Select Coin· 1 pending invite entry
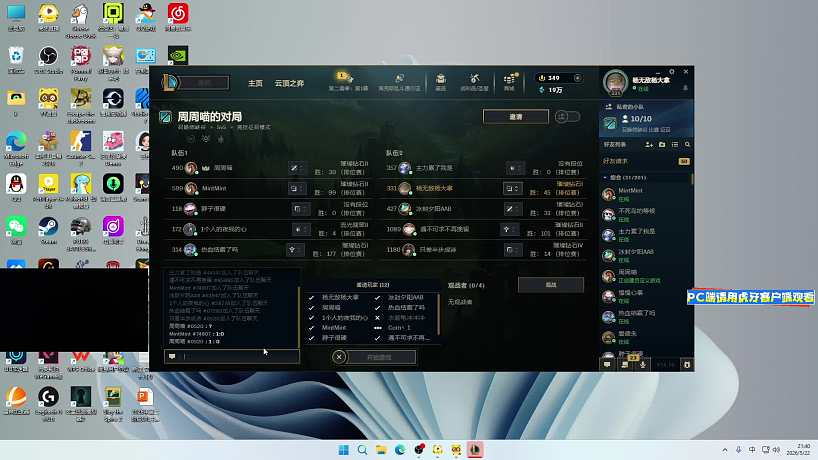Image resolution: width=818 pixels, height=460 pixels. (399, 328)
